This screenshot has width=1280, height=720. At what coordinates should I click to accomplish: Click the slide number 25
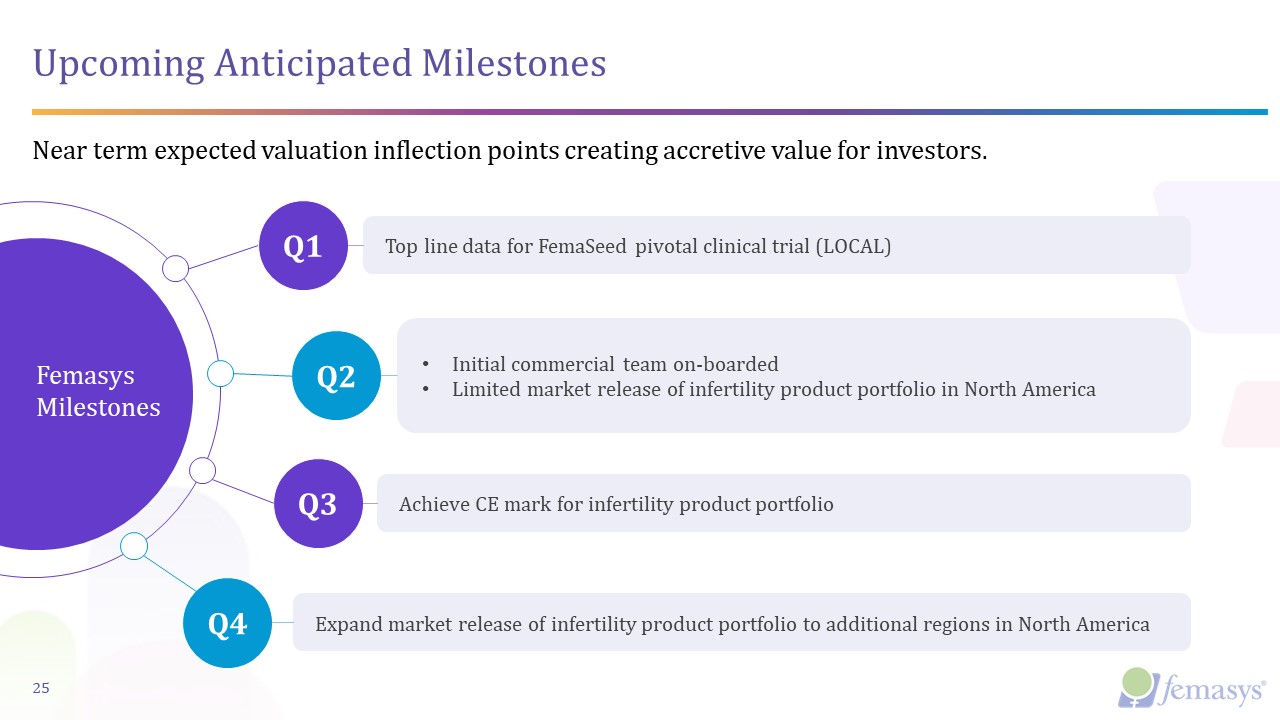42,688
